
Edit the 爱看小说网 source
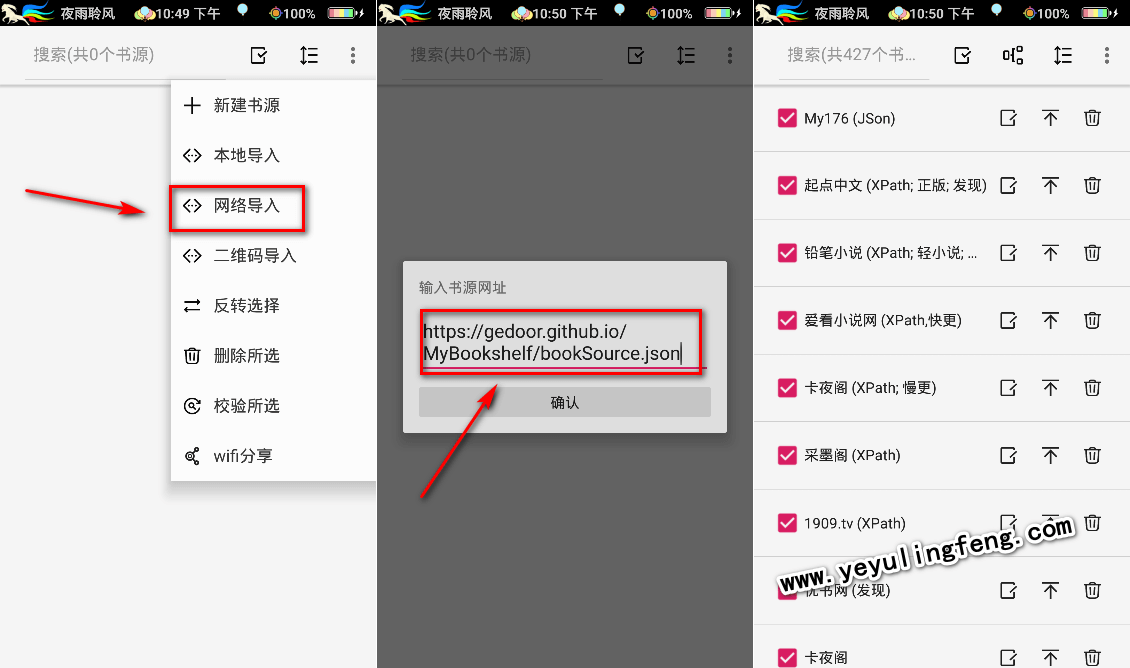[x=1009, y=320]
